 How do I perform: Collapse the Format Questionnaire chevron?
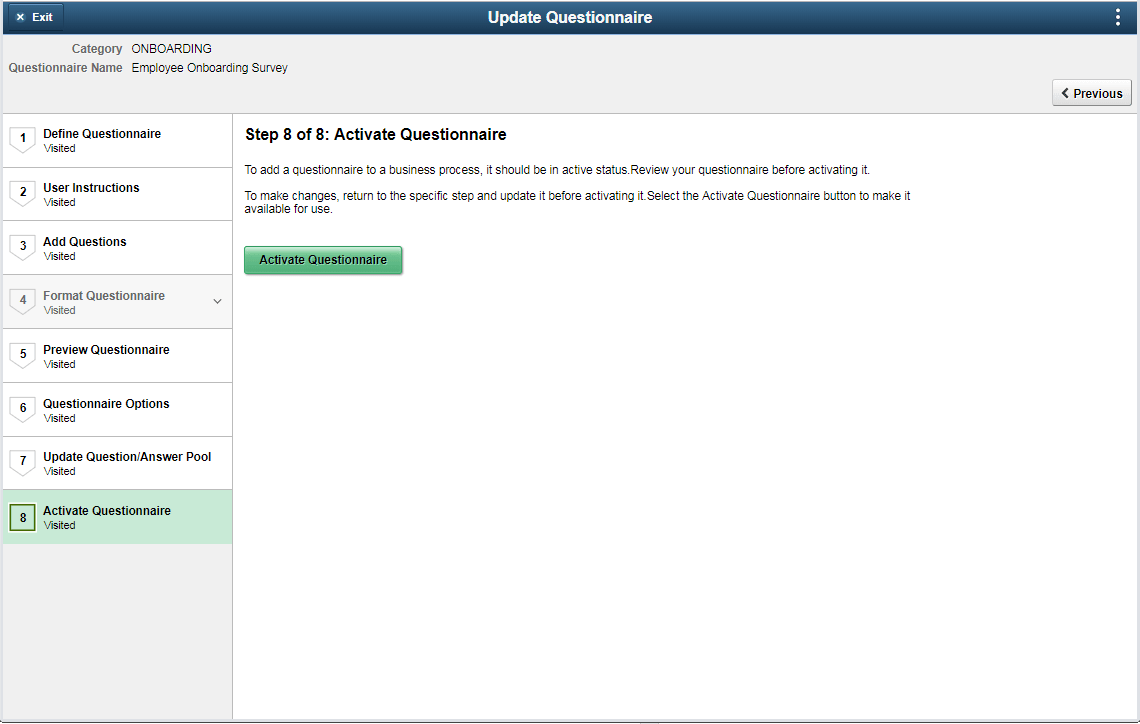click(218, 300)
